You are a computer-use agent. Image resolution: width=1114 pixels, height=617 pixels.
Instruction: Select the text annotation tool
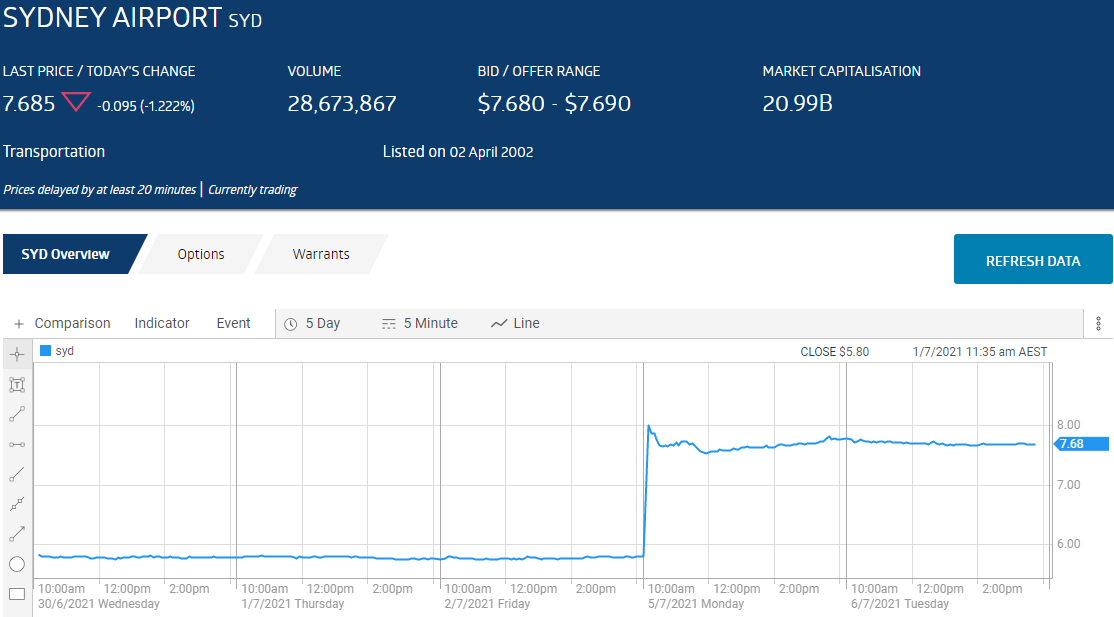(17, 385)
